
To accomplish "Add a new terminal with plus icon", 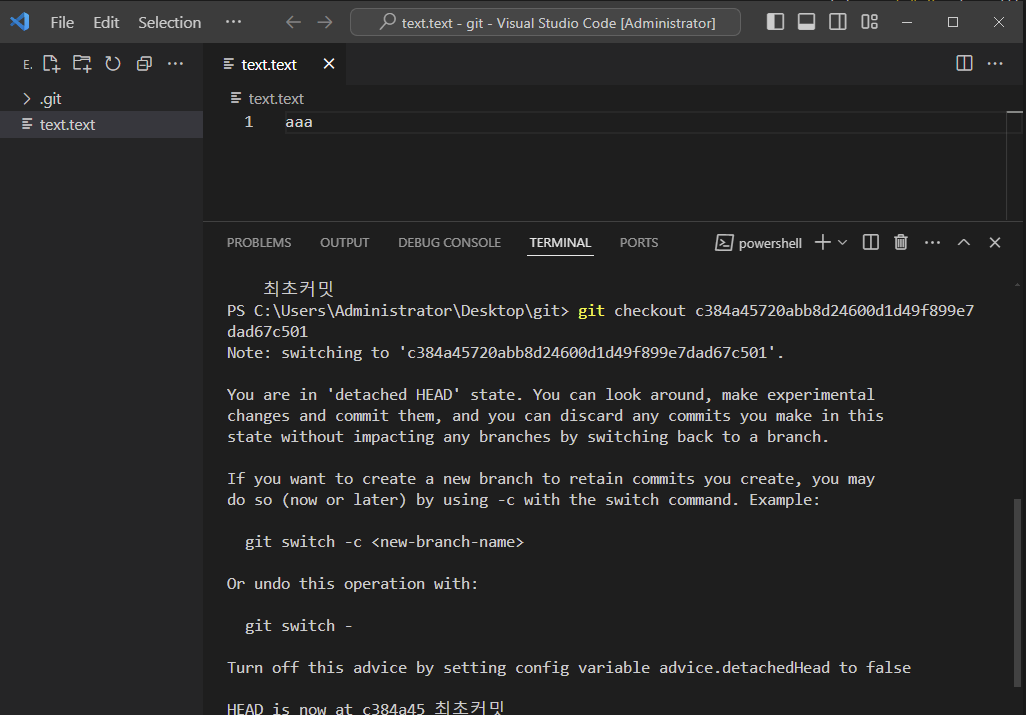I will coord(822,243).
